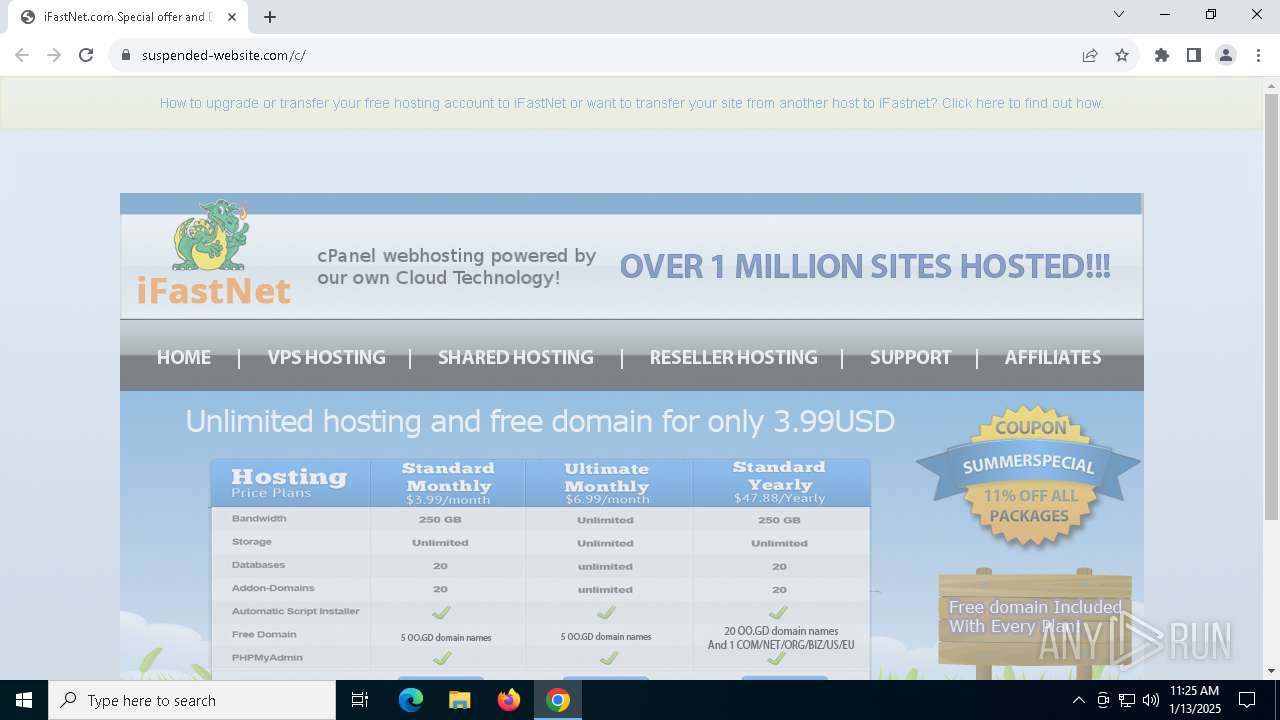Expand the tab search chevron
The image size is (1280, 720).
pyautogui.click(x=1119, y=14)
